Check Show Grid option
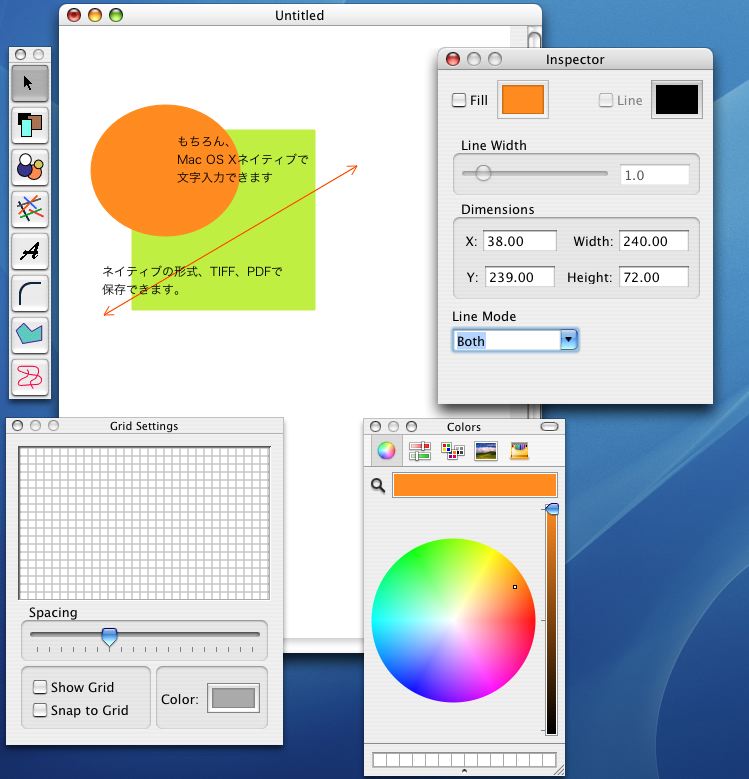The image size is (749, 779). coord(40,687)
